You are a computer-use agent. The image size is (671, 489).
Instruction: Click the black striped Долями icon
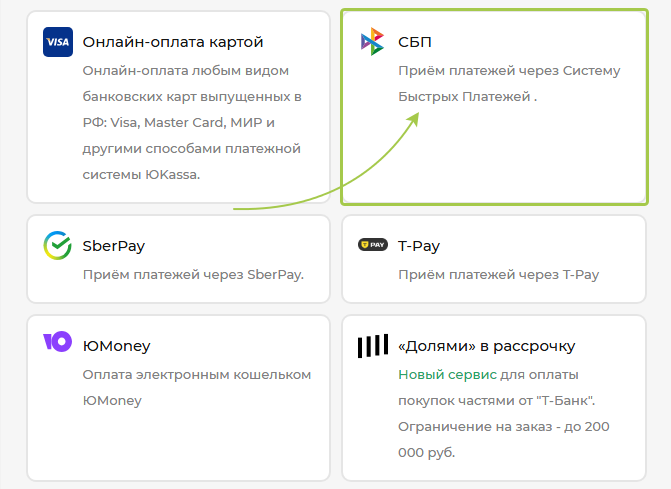tap(372, 346)
